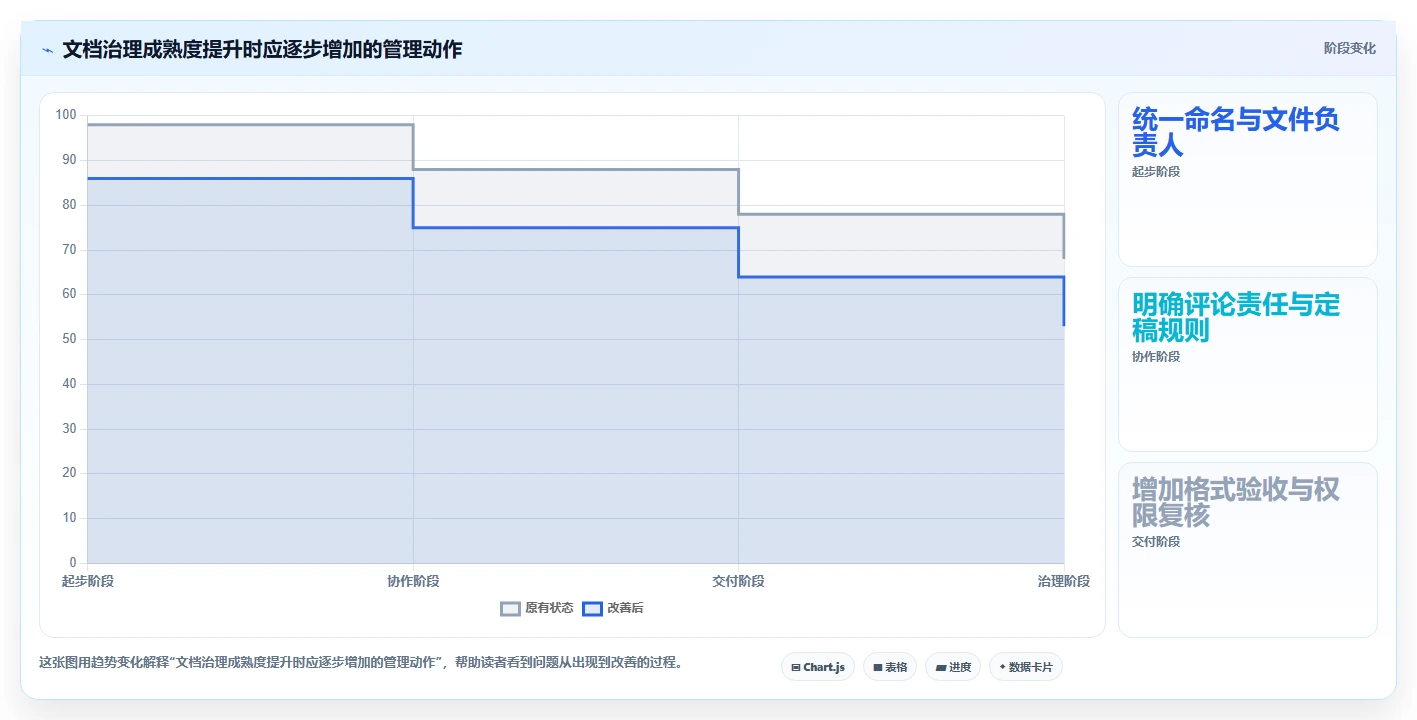
Task: Click the 数据卡片 tag icon
Action: pos(1002,667)
